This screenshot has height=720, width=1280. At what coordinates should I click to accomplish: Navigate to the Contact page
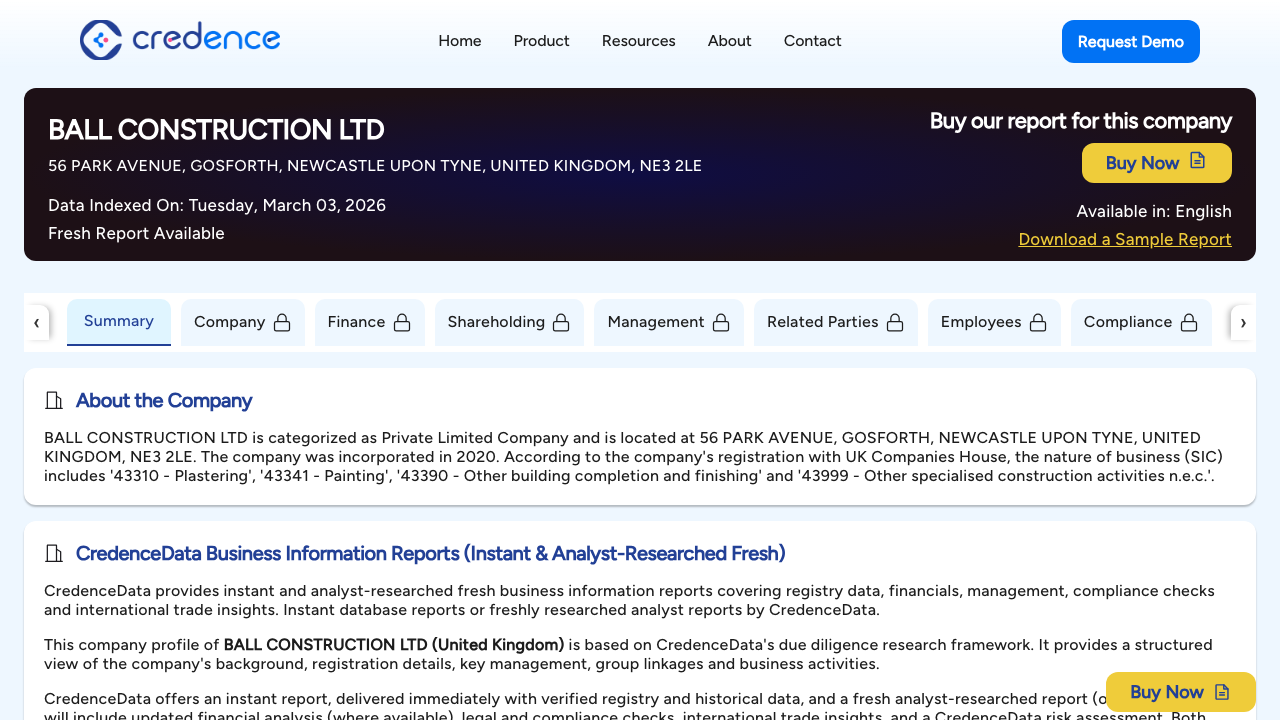tap(812, 41)
